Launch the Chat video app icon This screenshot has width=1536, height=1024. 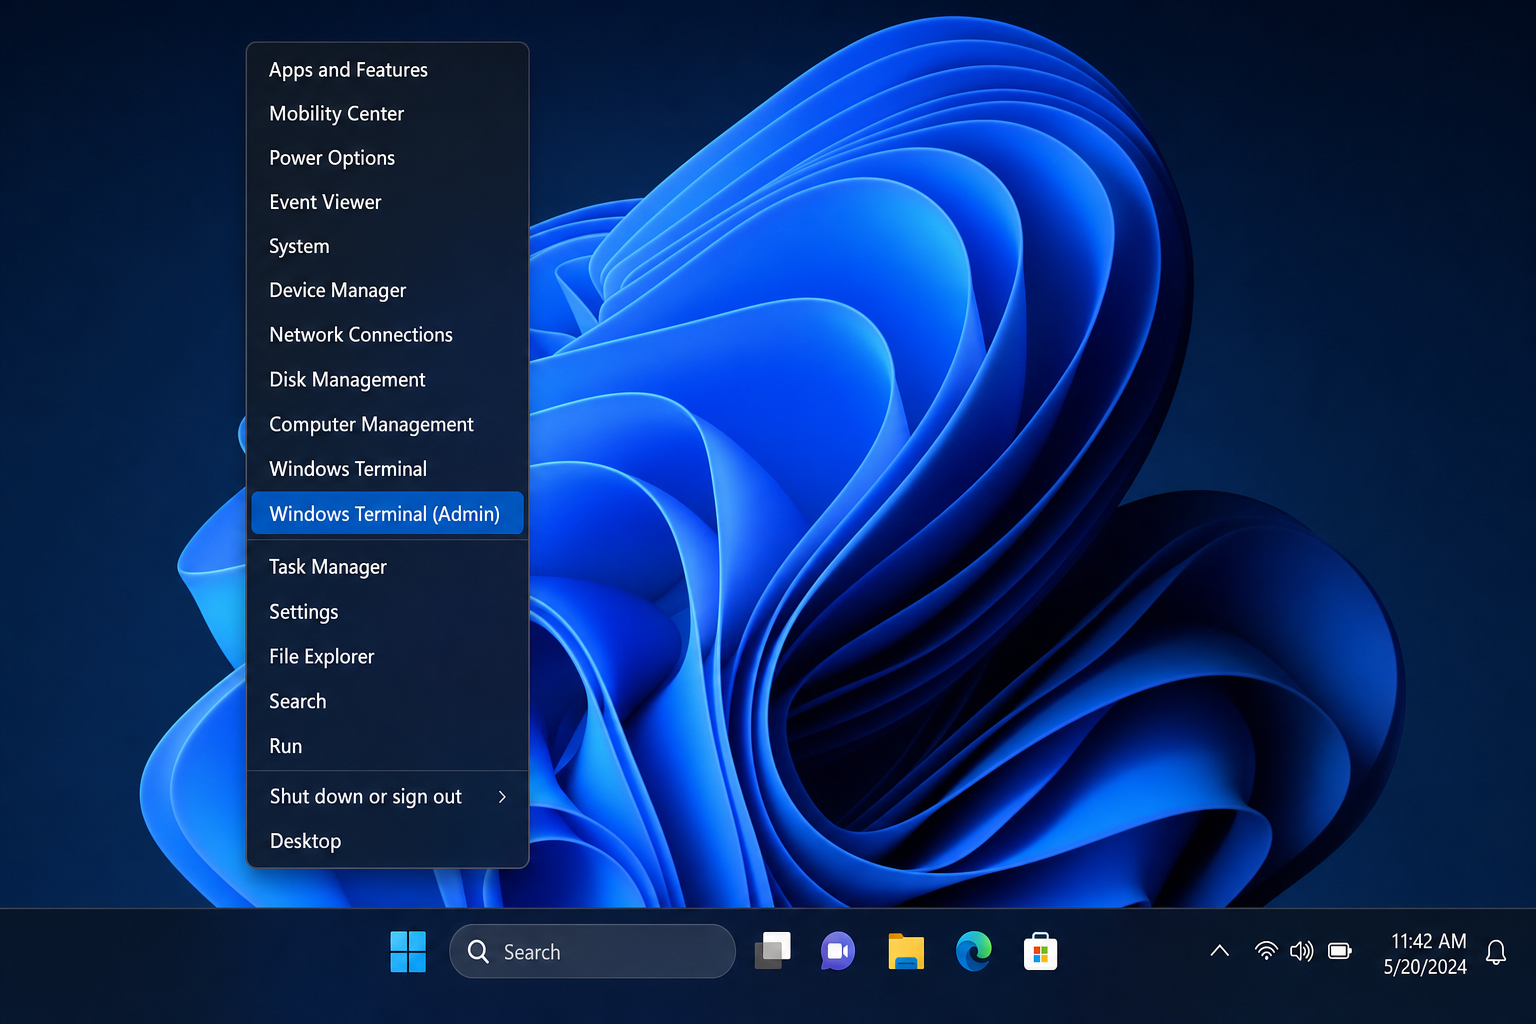838,951
